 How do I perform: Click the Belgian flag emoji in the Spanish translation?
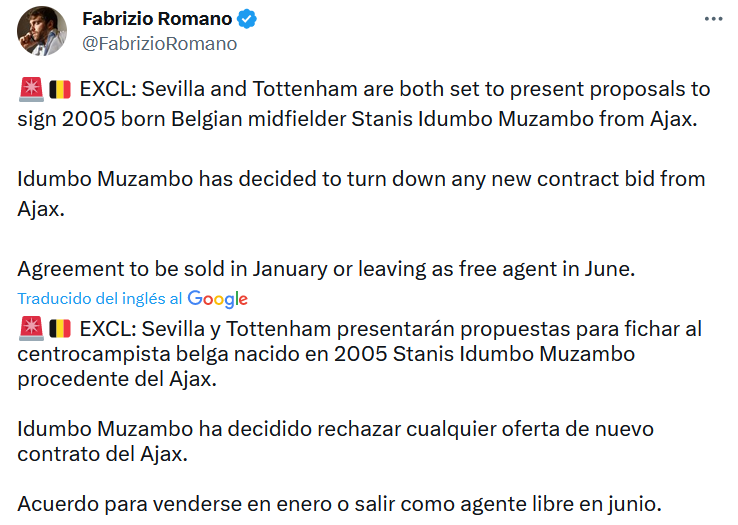[x=60, y=329]
